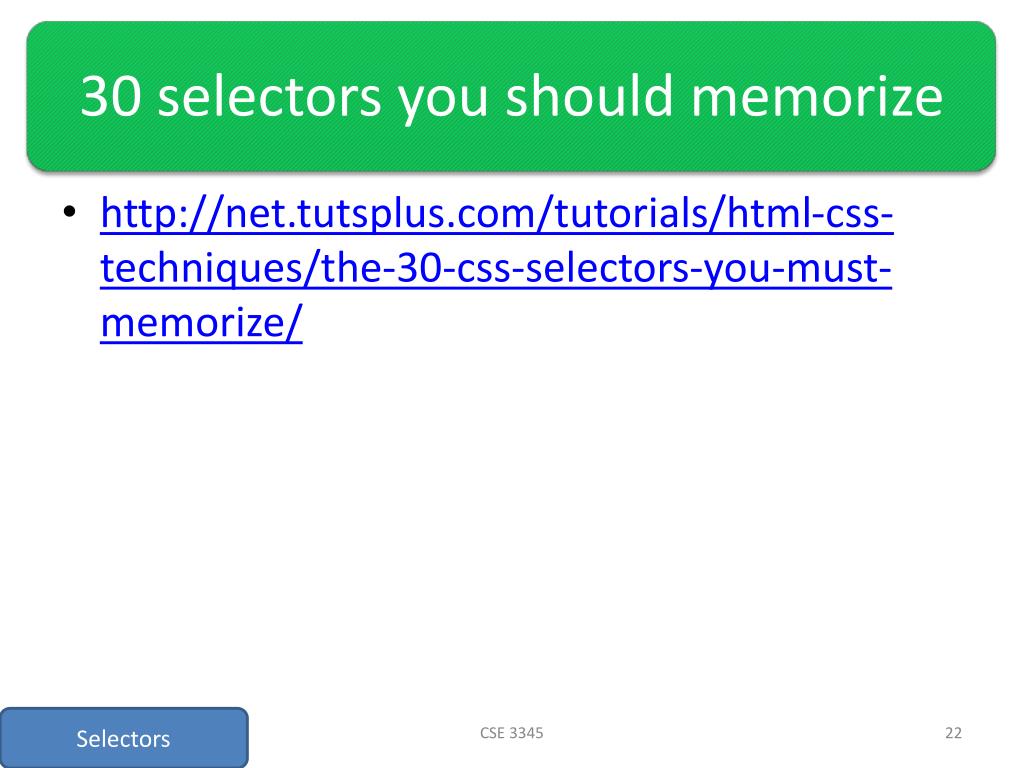This screenshot has width=1024, height=768.
Task: Click the blue Selectors button
Action: pyautogui.click(x=124, y=738)
